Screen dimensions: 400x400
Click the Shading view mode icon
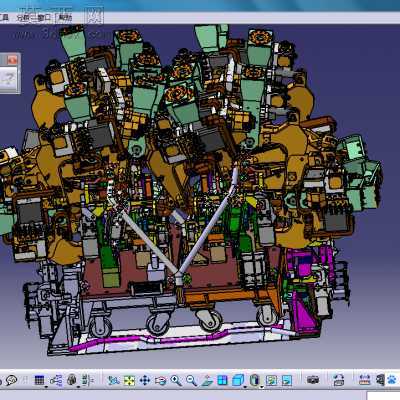[255, 380]
